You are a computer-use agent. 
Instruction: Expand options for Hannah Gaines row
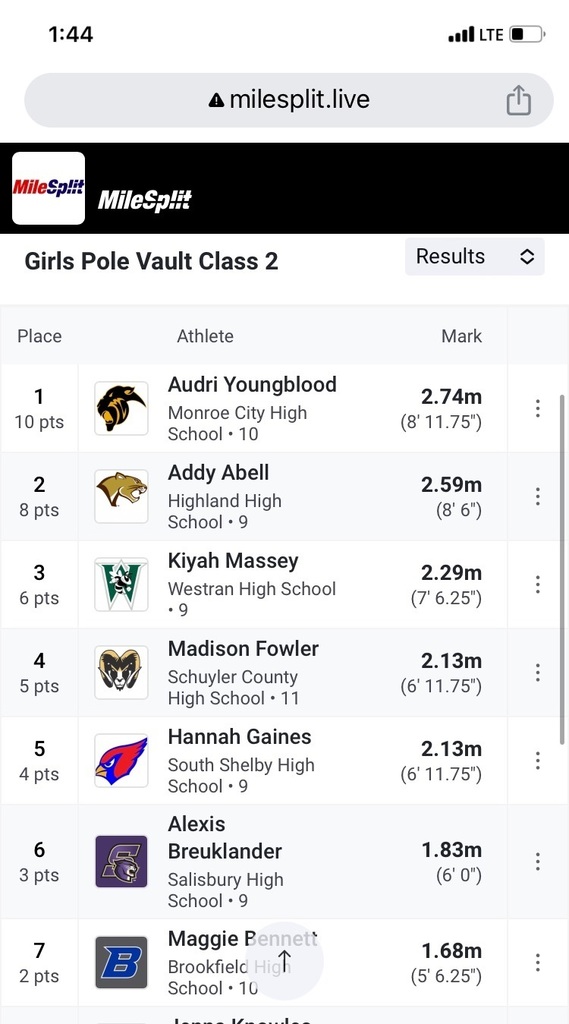[x=538, y=760]
